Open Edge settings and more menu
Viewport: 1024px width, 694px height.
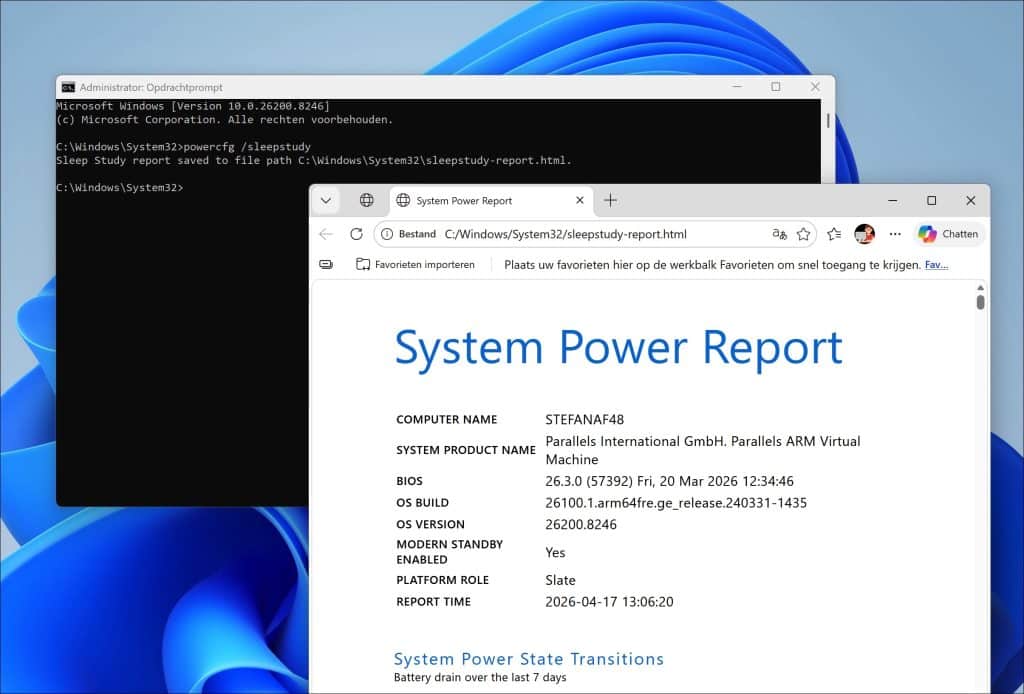[895, 234]
